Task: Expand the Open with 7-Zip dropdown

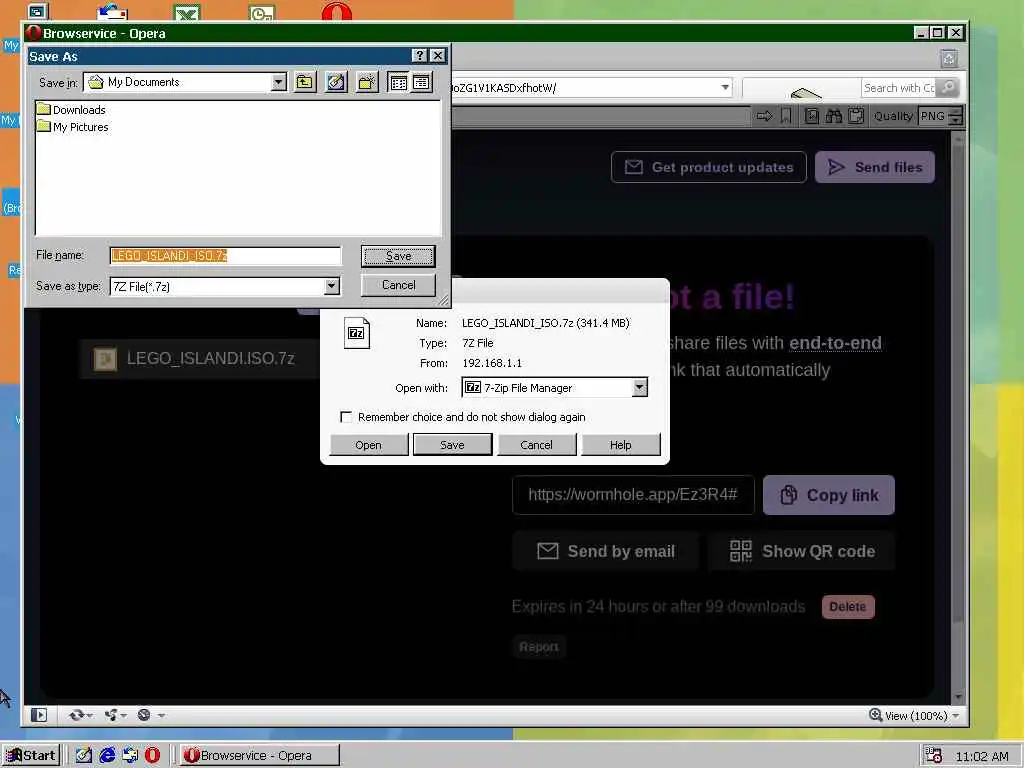Action: (x=639, y=387)
